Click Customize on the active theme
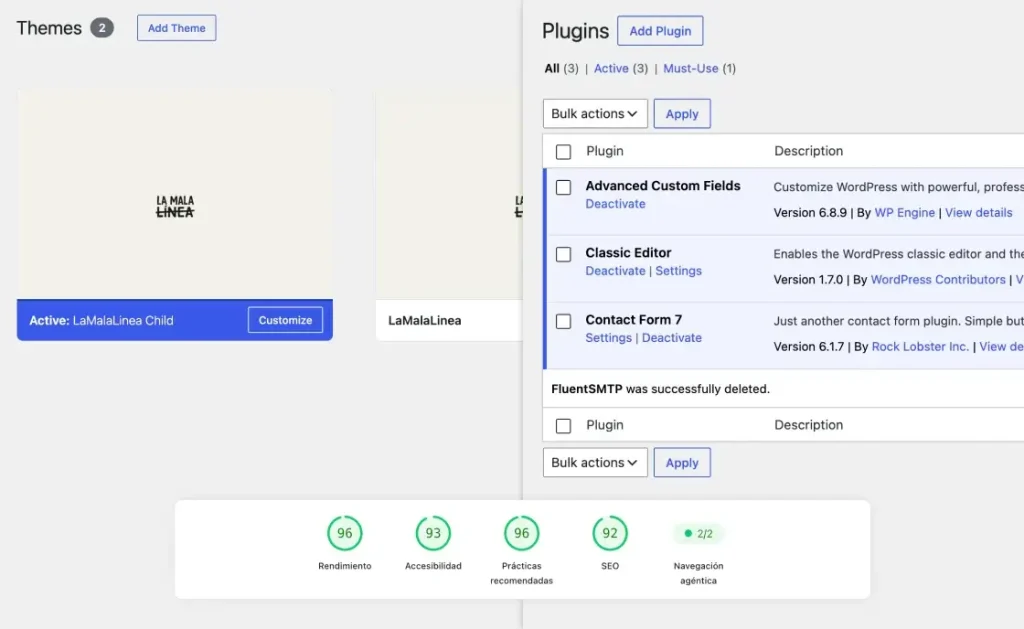 pos(285,320)
